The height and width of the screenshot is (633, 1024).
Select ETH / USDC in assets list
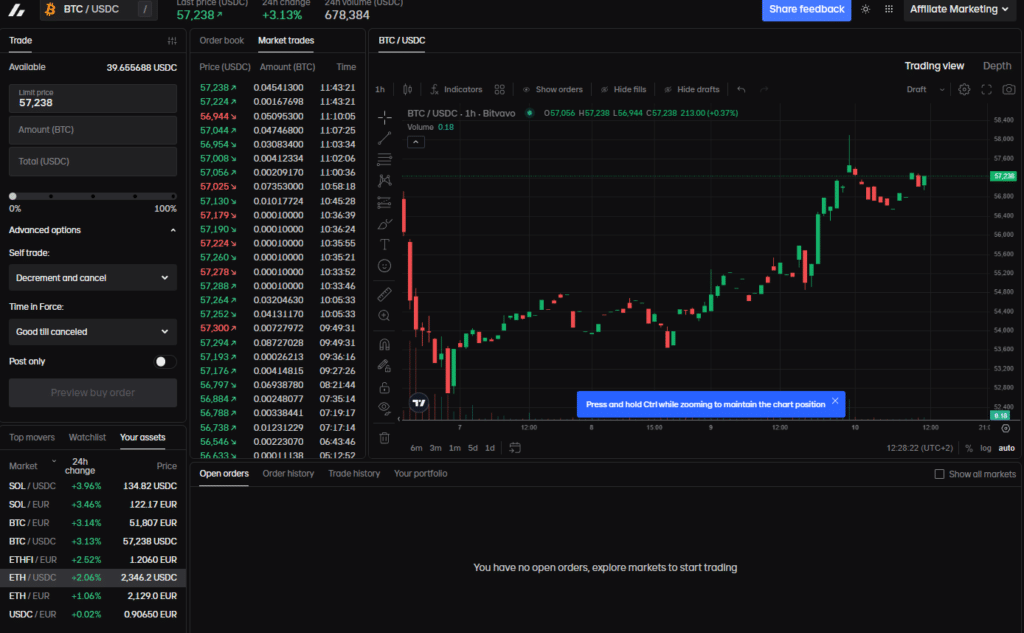click(x=93, y=578)
